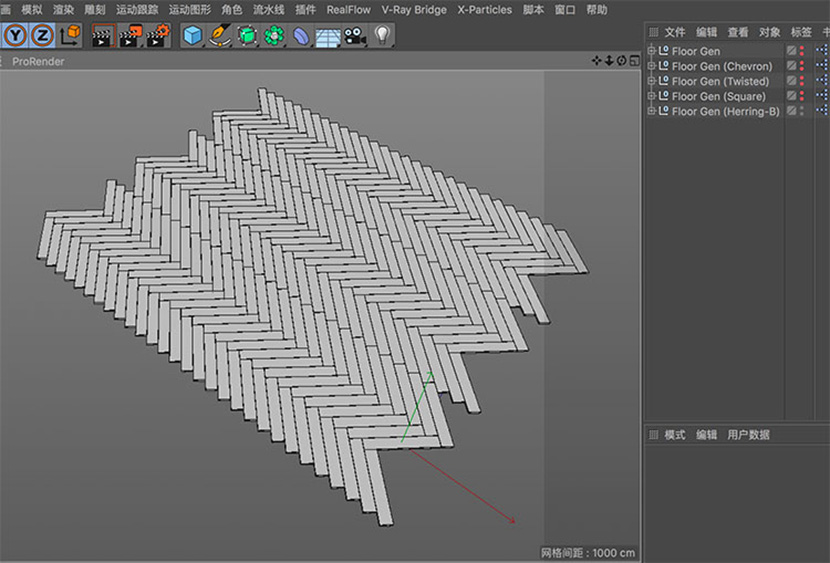Toggle the active view layout icon

[x=634, y=60]
